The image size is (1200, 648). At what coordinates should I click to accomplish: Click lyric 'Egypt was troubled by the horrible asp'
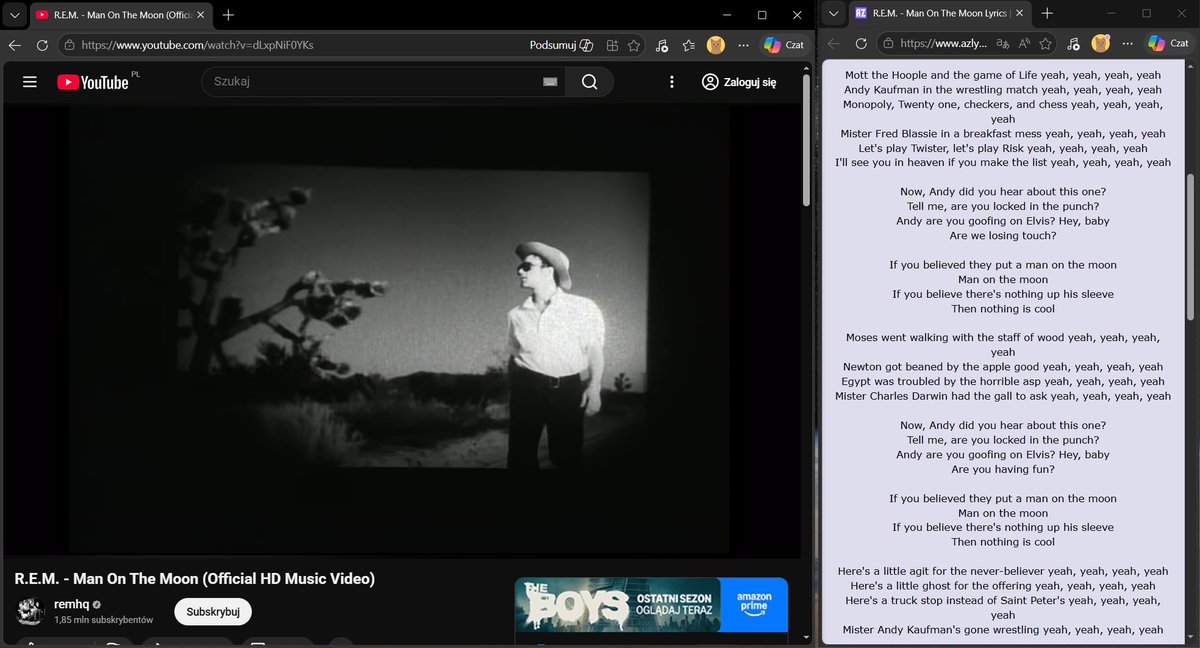(x=941, y=381)
